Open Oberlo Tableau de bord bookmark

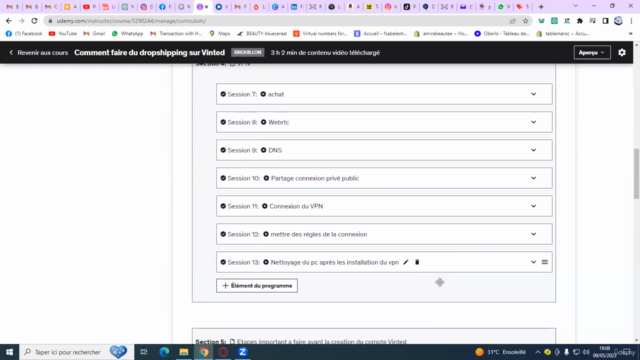(502, 33)
